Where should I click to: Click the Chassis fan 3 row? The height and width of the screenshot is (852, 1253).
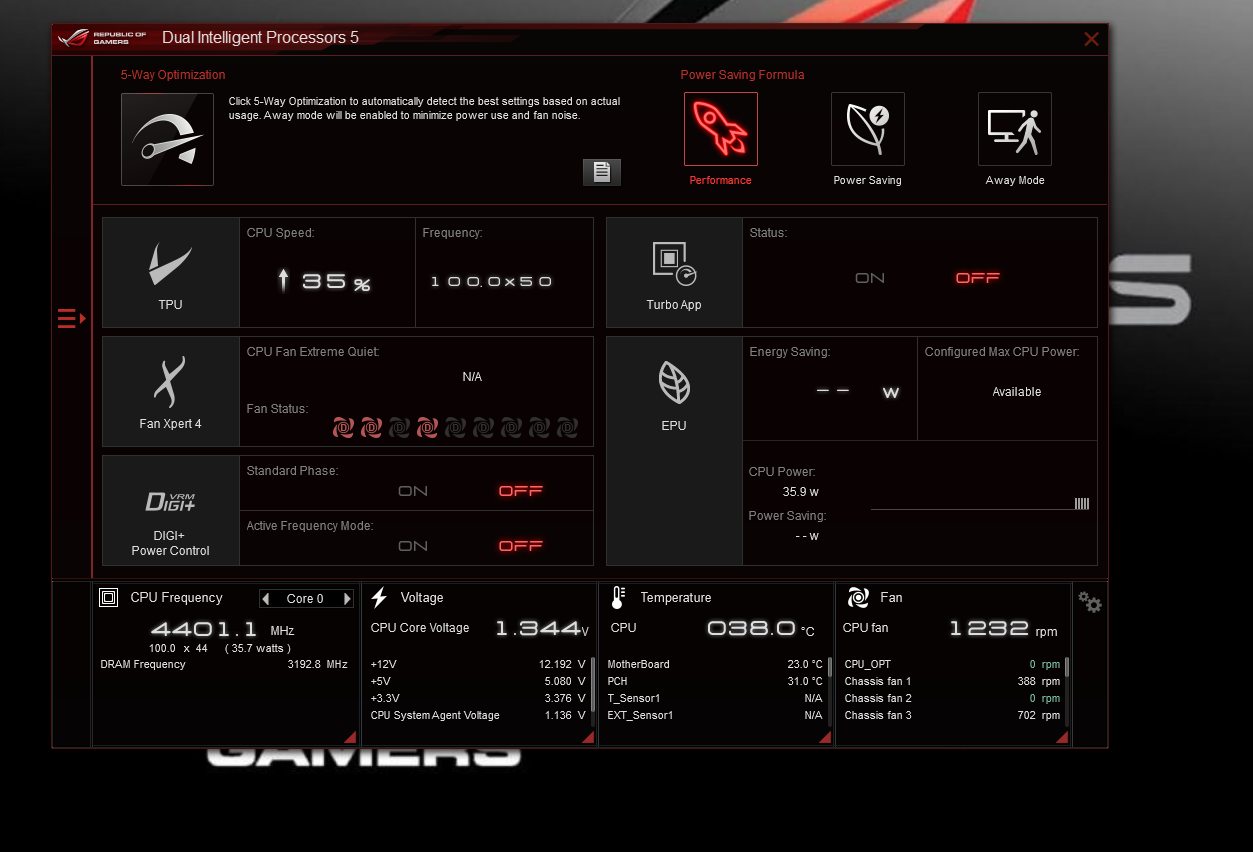[x=952, y=715]
